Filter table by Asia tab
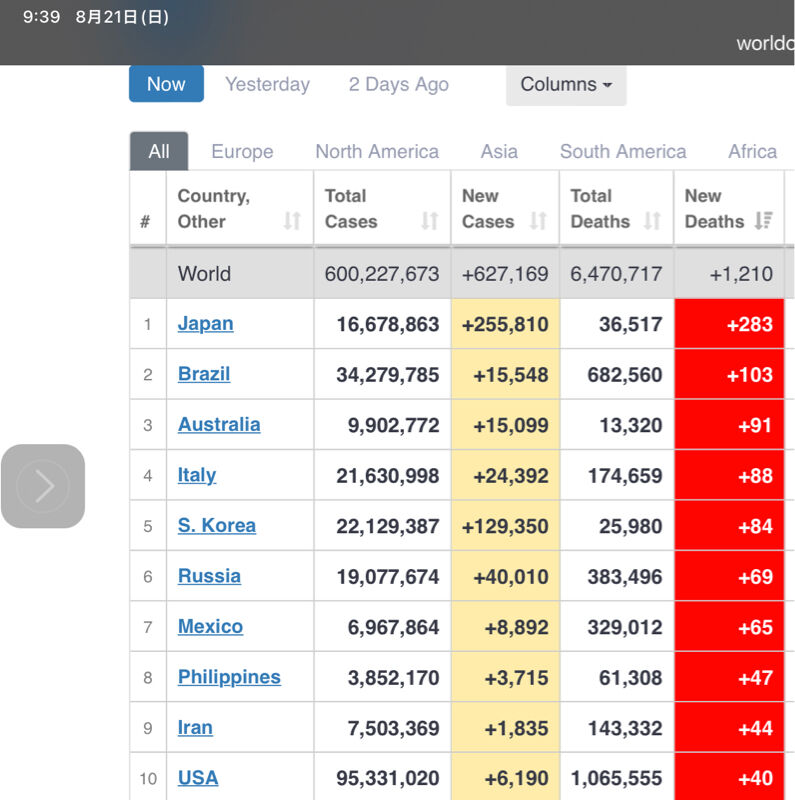This screenshot has width=795, height=800. [x=499, y=152]
